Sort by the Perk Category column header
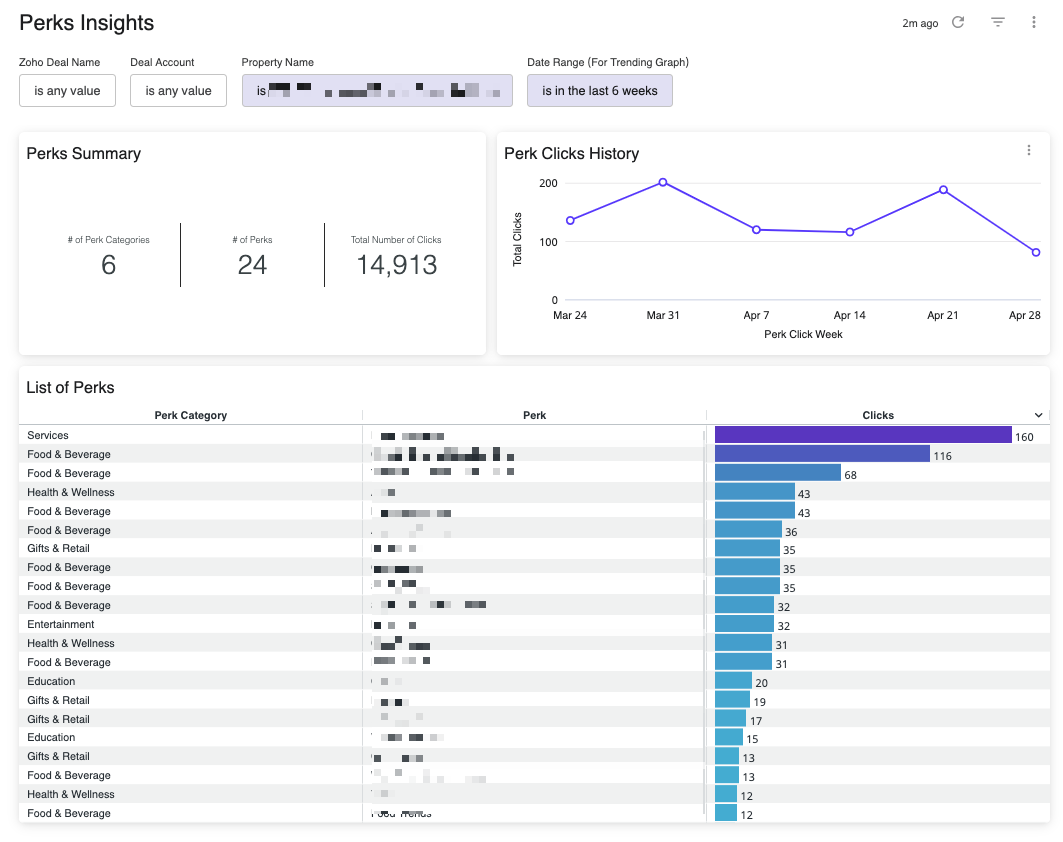This screenshot has width=1063, height=842. coord(190,415)
